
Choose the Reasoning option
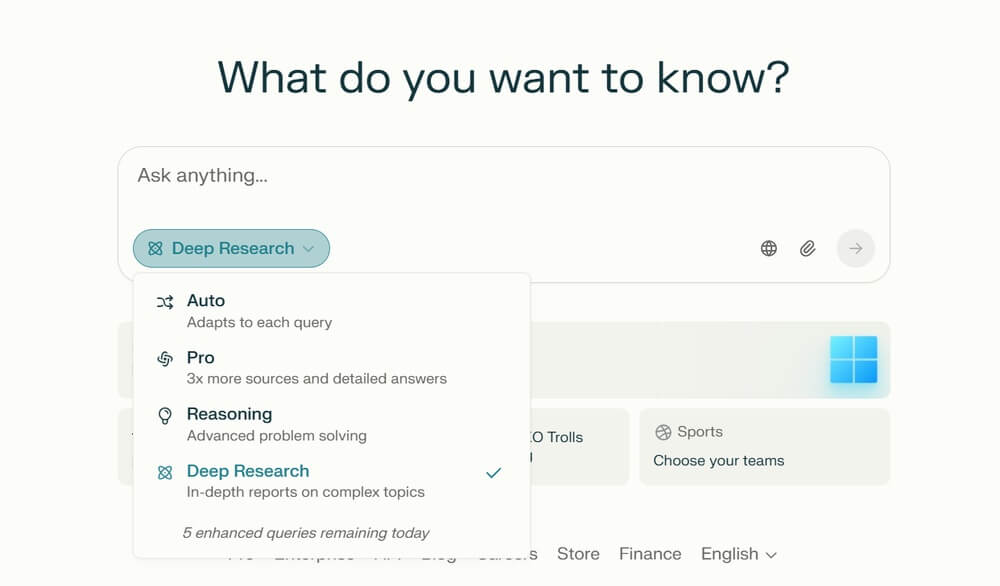point(332,424)
